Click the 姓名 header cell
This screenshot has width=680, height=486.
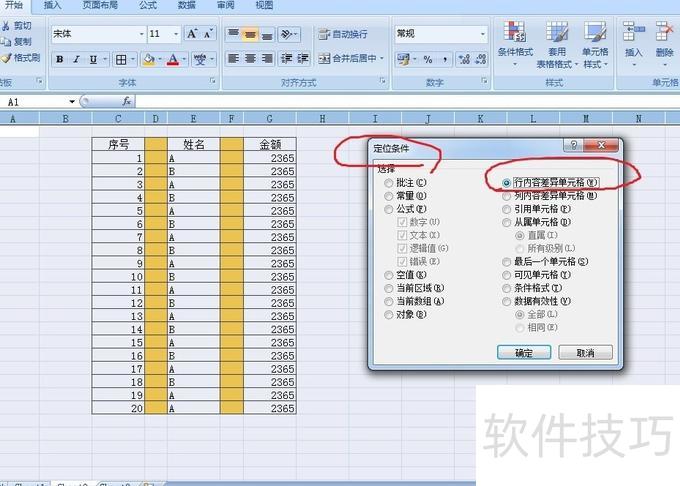193,144
